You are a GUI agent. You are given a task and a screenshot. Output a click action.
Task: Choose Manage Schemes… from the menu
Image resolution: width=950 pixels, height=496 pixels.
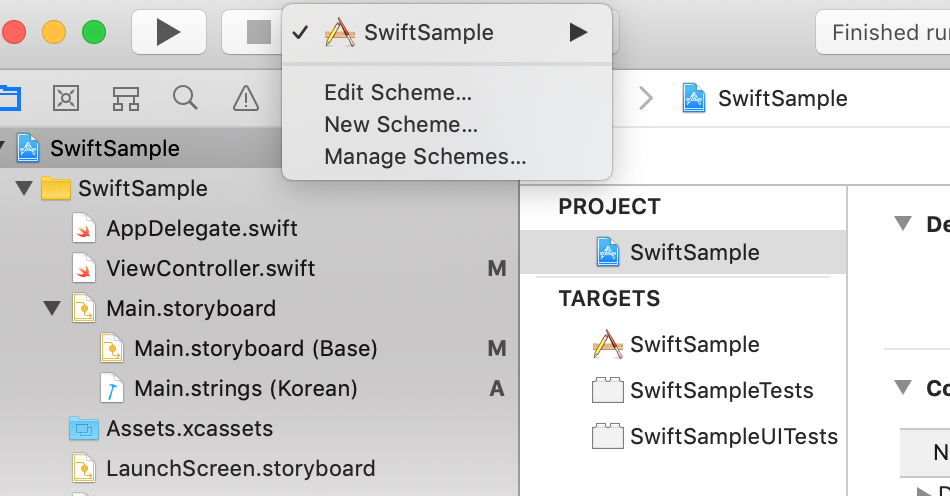tap(425, 157)
